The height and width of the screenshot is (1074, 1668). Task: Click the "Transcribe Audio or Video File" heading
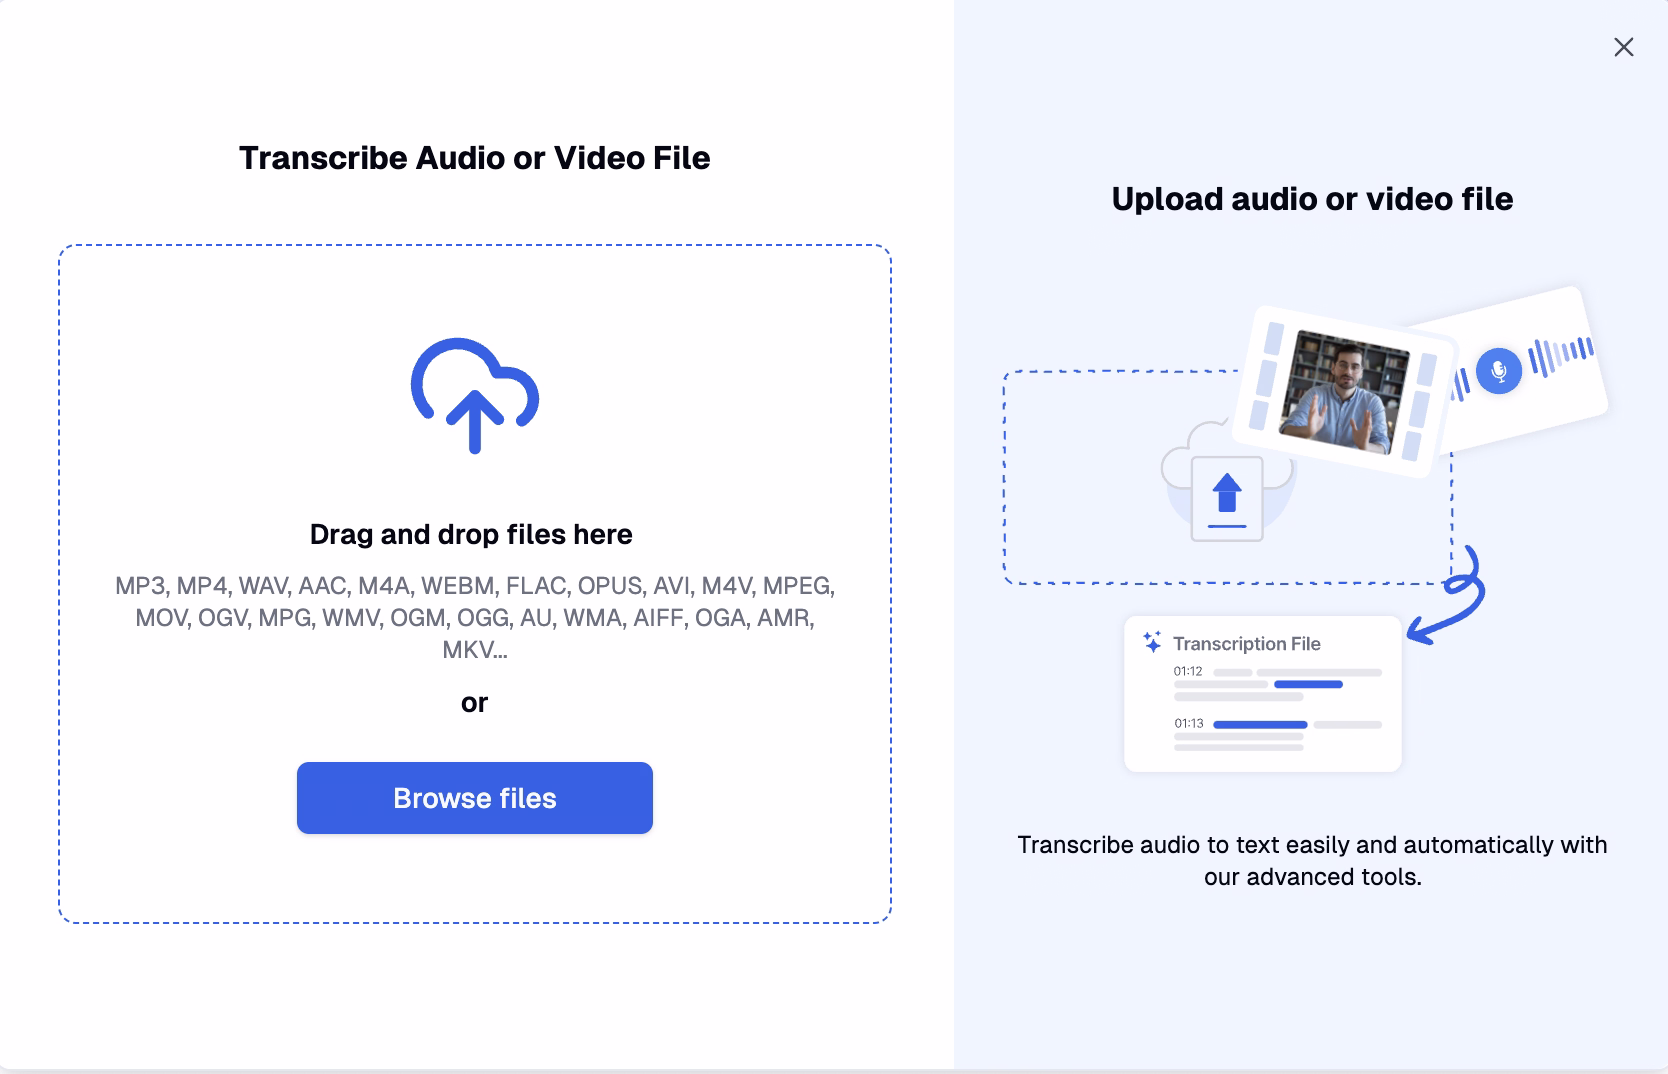[474, 158]
